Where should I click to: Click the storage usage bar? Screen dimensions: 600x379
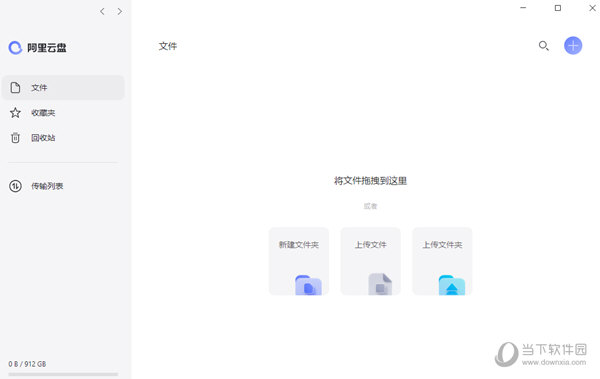point(63,374)
